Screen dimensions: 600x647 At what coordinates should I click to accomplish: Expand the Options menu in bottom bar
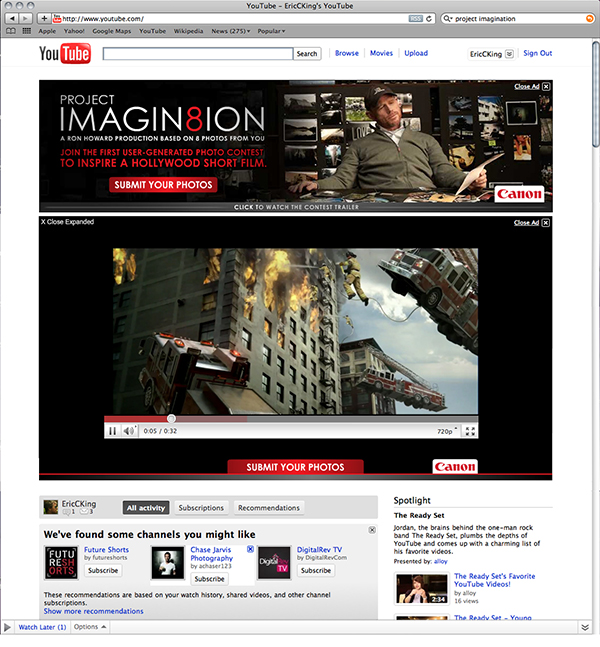click(x=90, y=627)
